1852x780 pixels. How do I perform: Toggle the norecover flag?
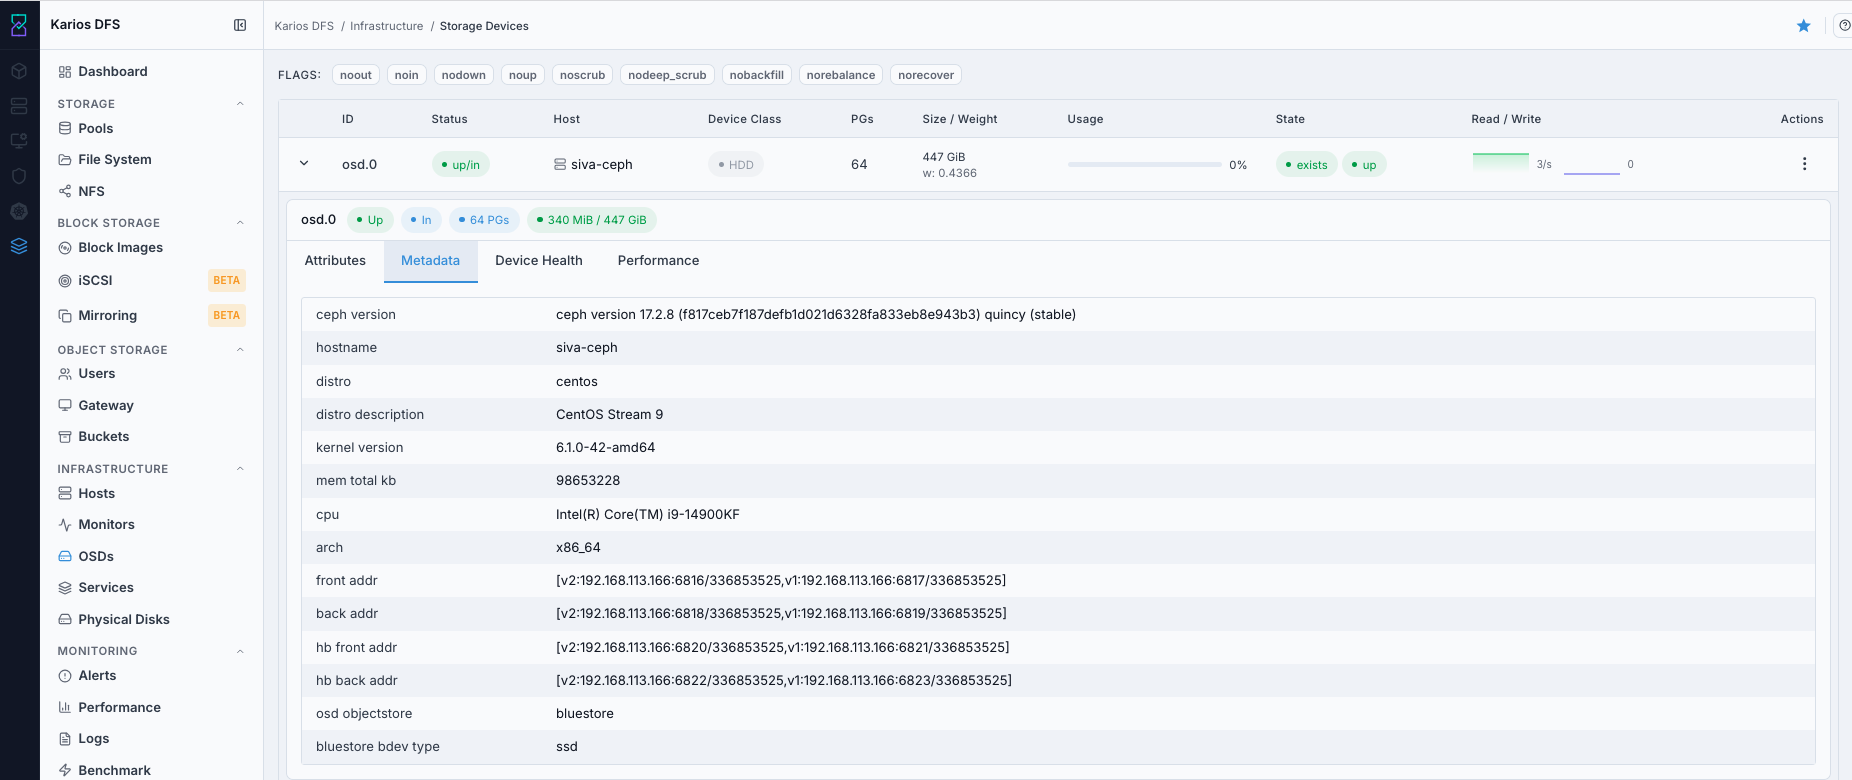pyautogui.click(x=926, y=75)
